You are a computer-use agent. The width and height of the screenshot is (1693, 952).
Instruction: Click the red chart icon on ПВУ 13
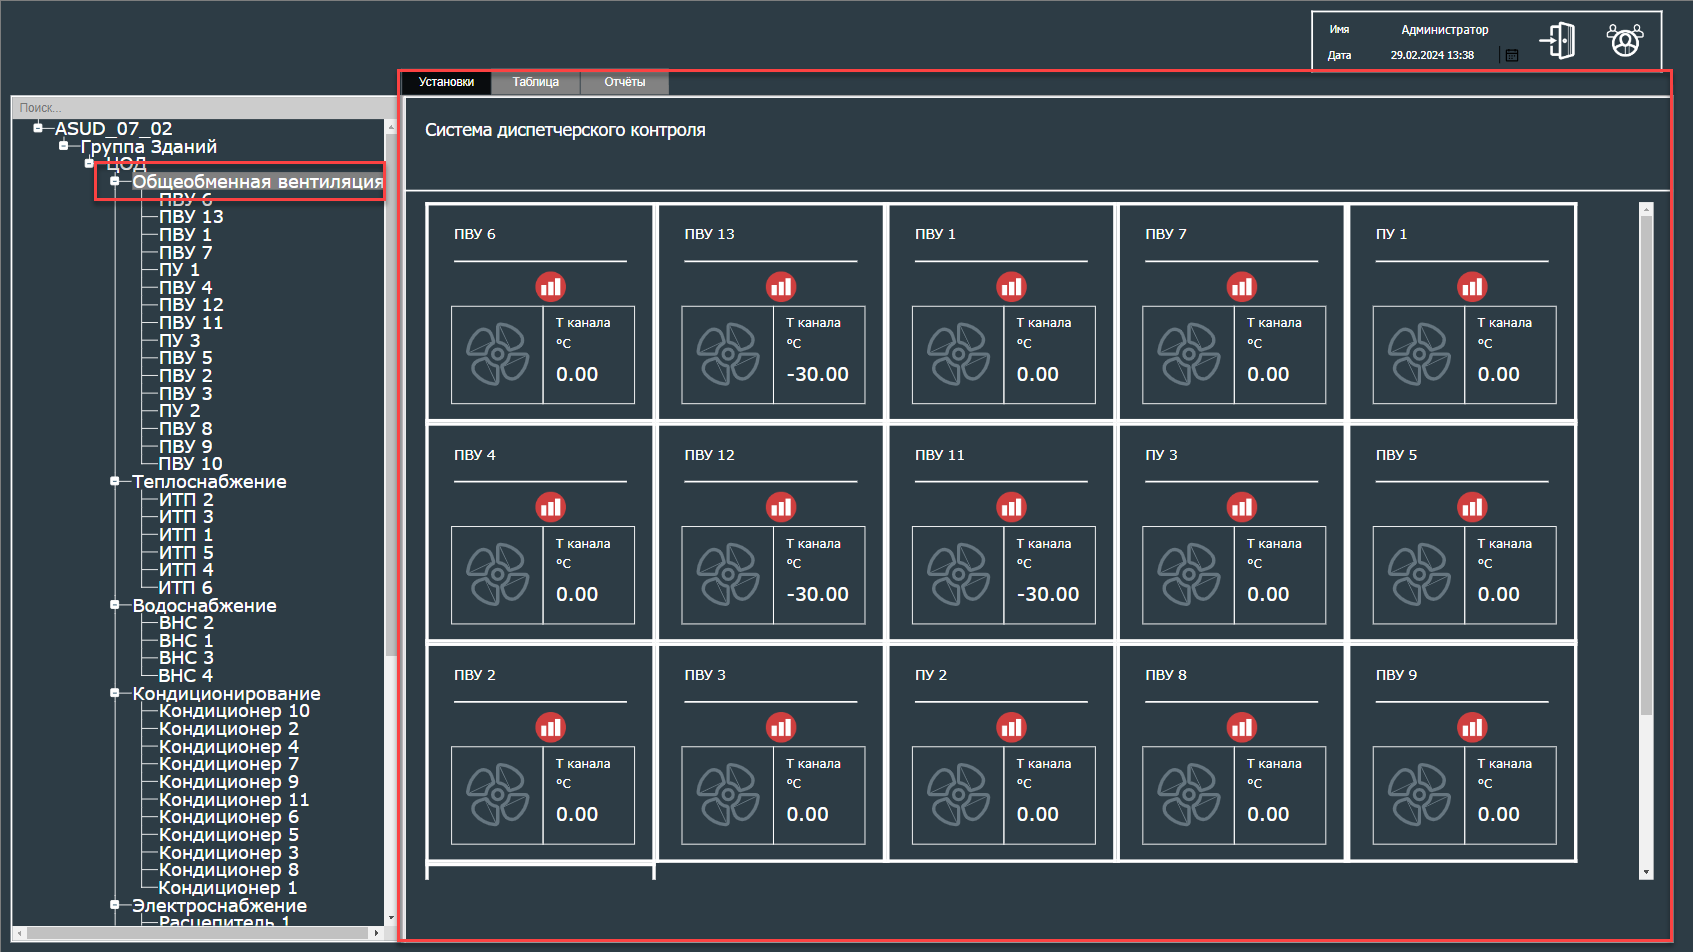pyautogui.click(x=780, y=287)
